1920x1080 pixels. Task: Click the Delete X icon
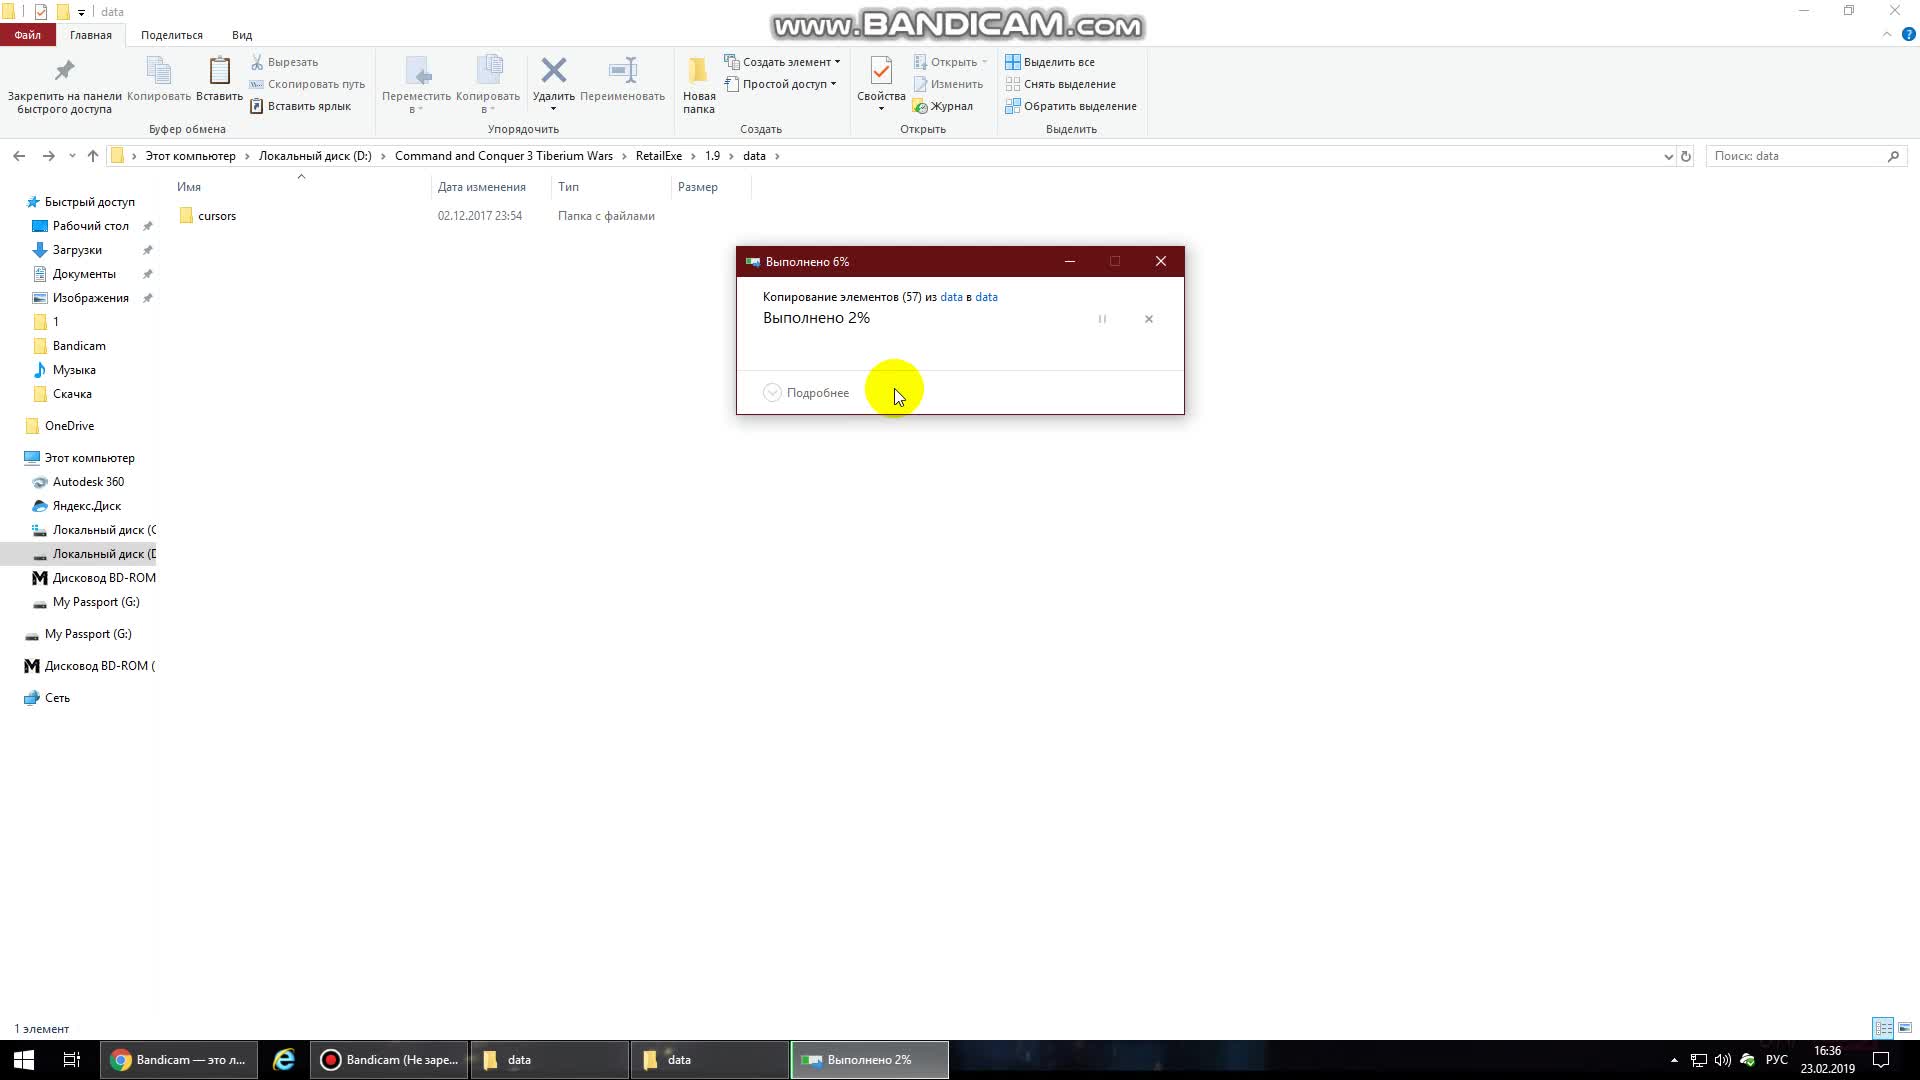(553, 71)
